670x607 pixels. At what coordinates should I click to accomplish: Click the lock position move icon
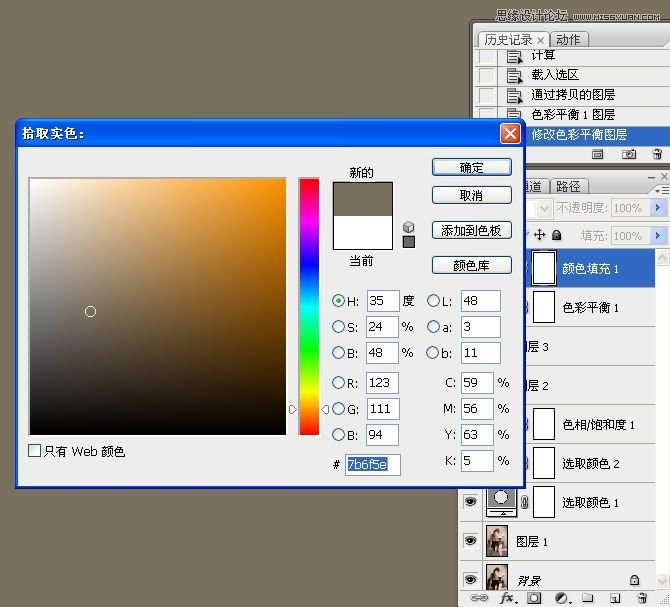(540, 235)
